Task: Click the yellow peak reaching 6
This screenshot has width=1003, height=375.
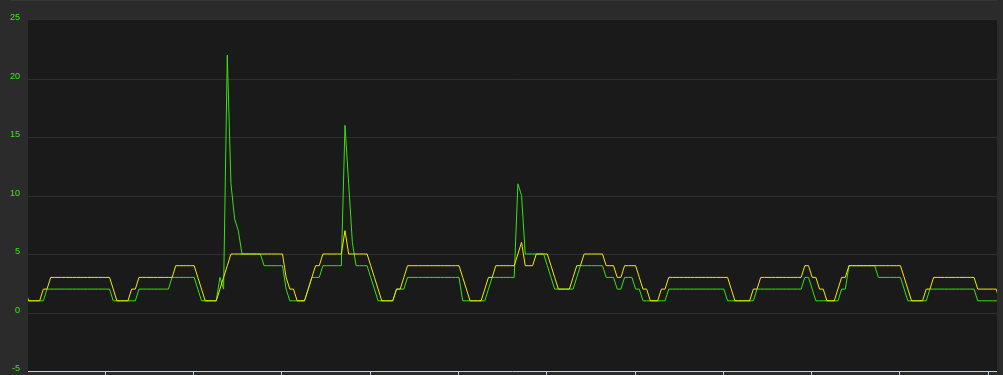Action: pyautogui.click(x=521, y=243)
